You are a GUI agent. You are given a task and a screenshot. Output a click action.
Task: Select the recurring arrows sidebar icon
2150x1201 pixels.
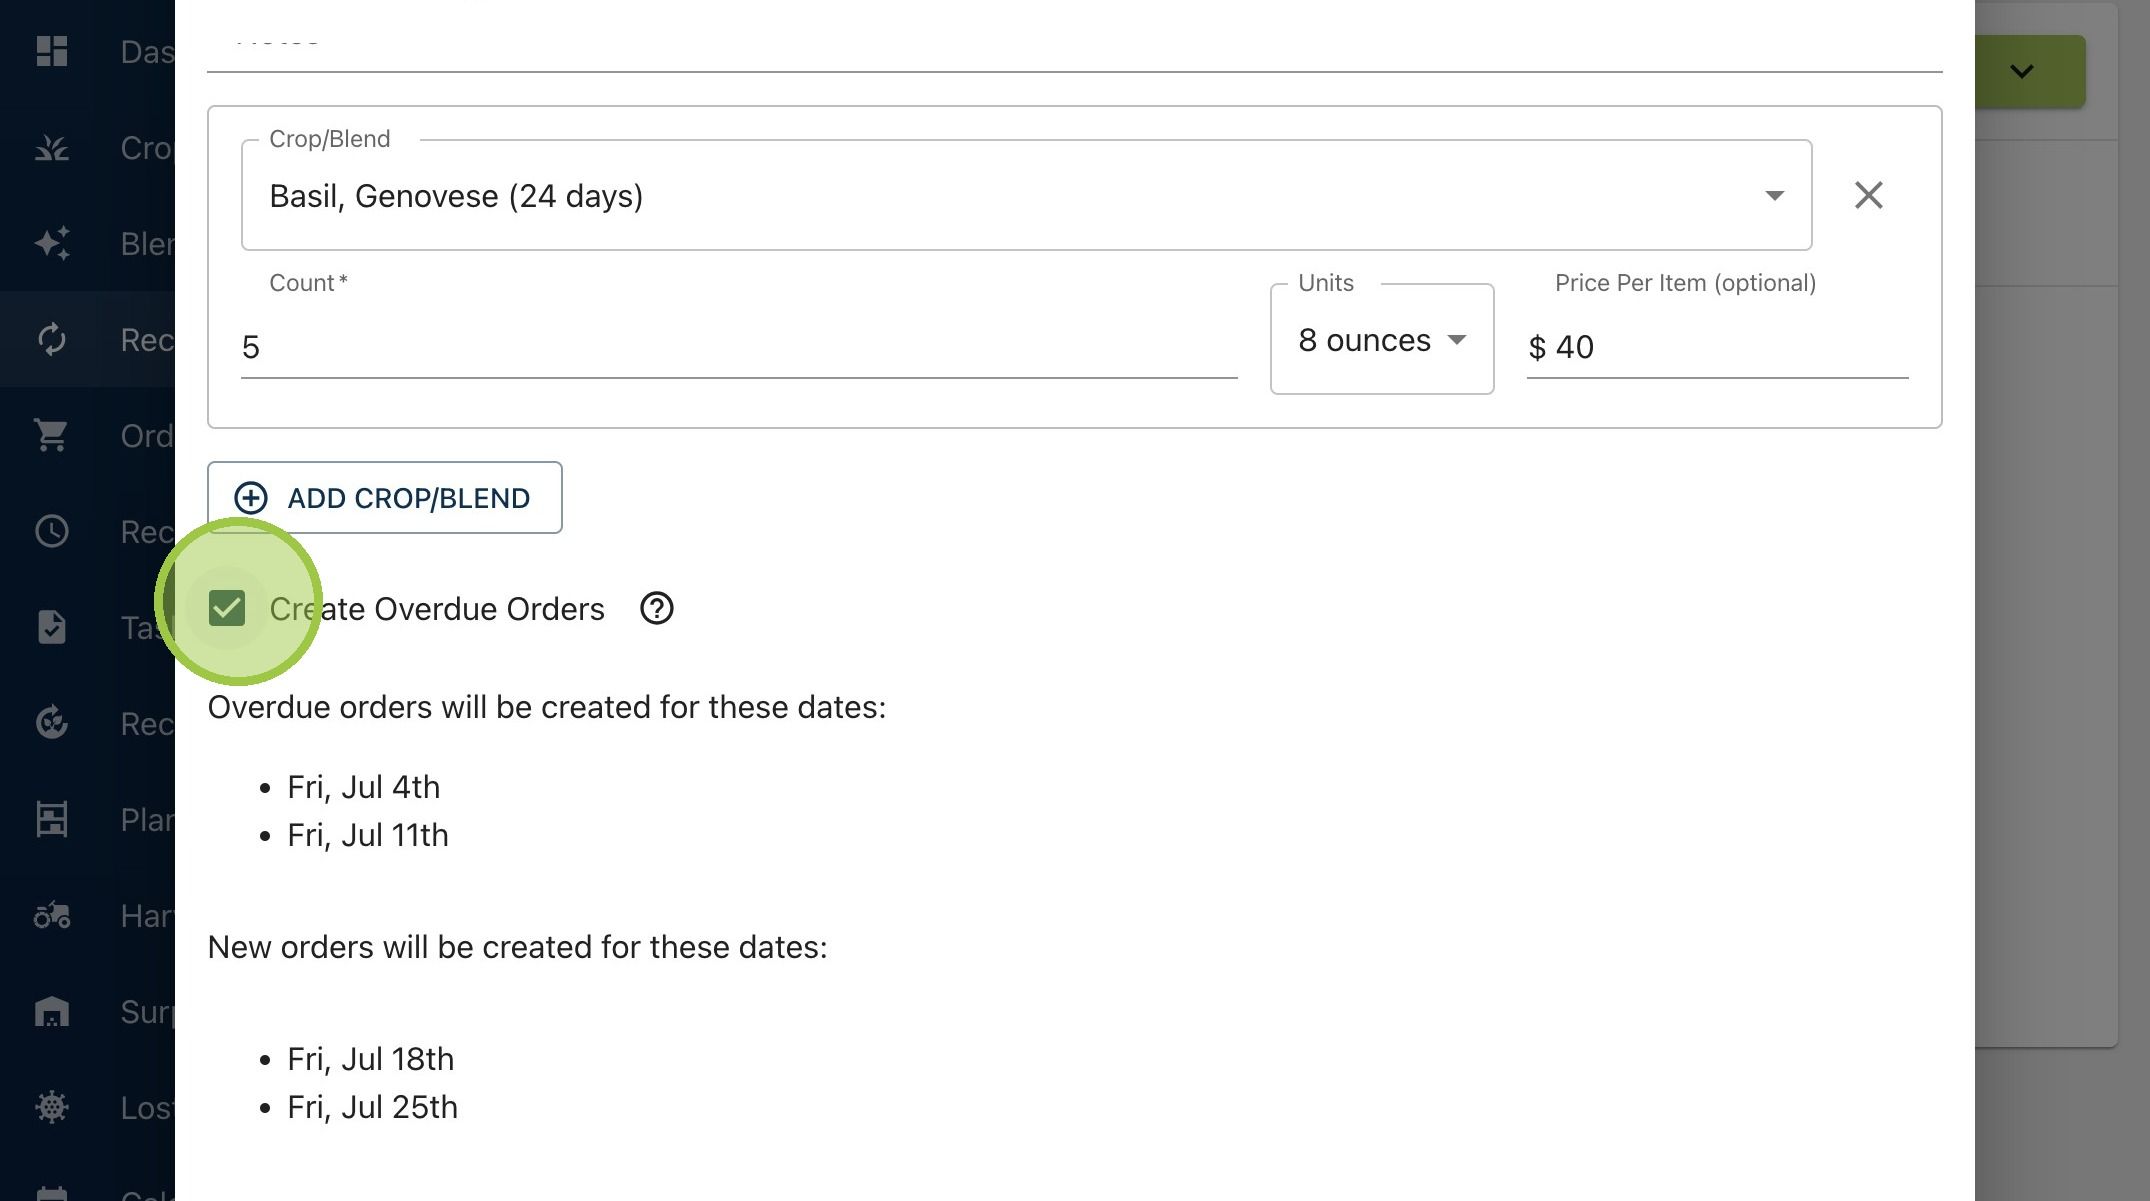point(51,339)
